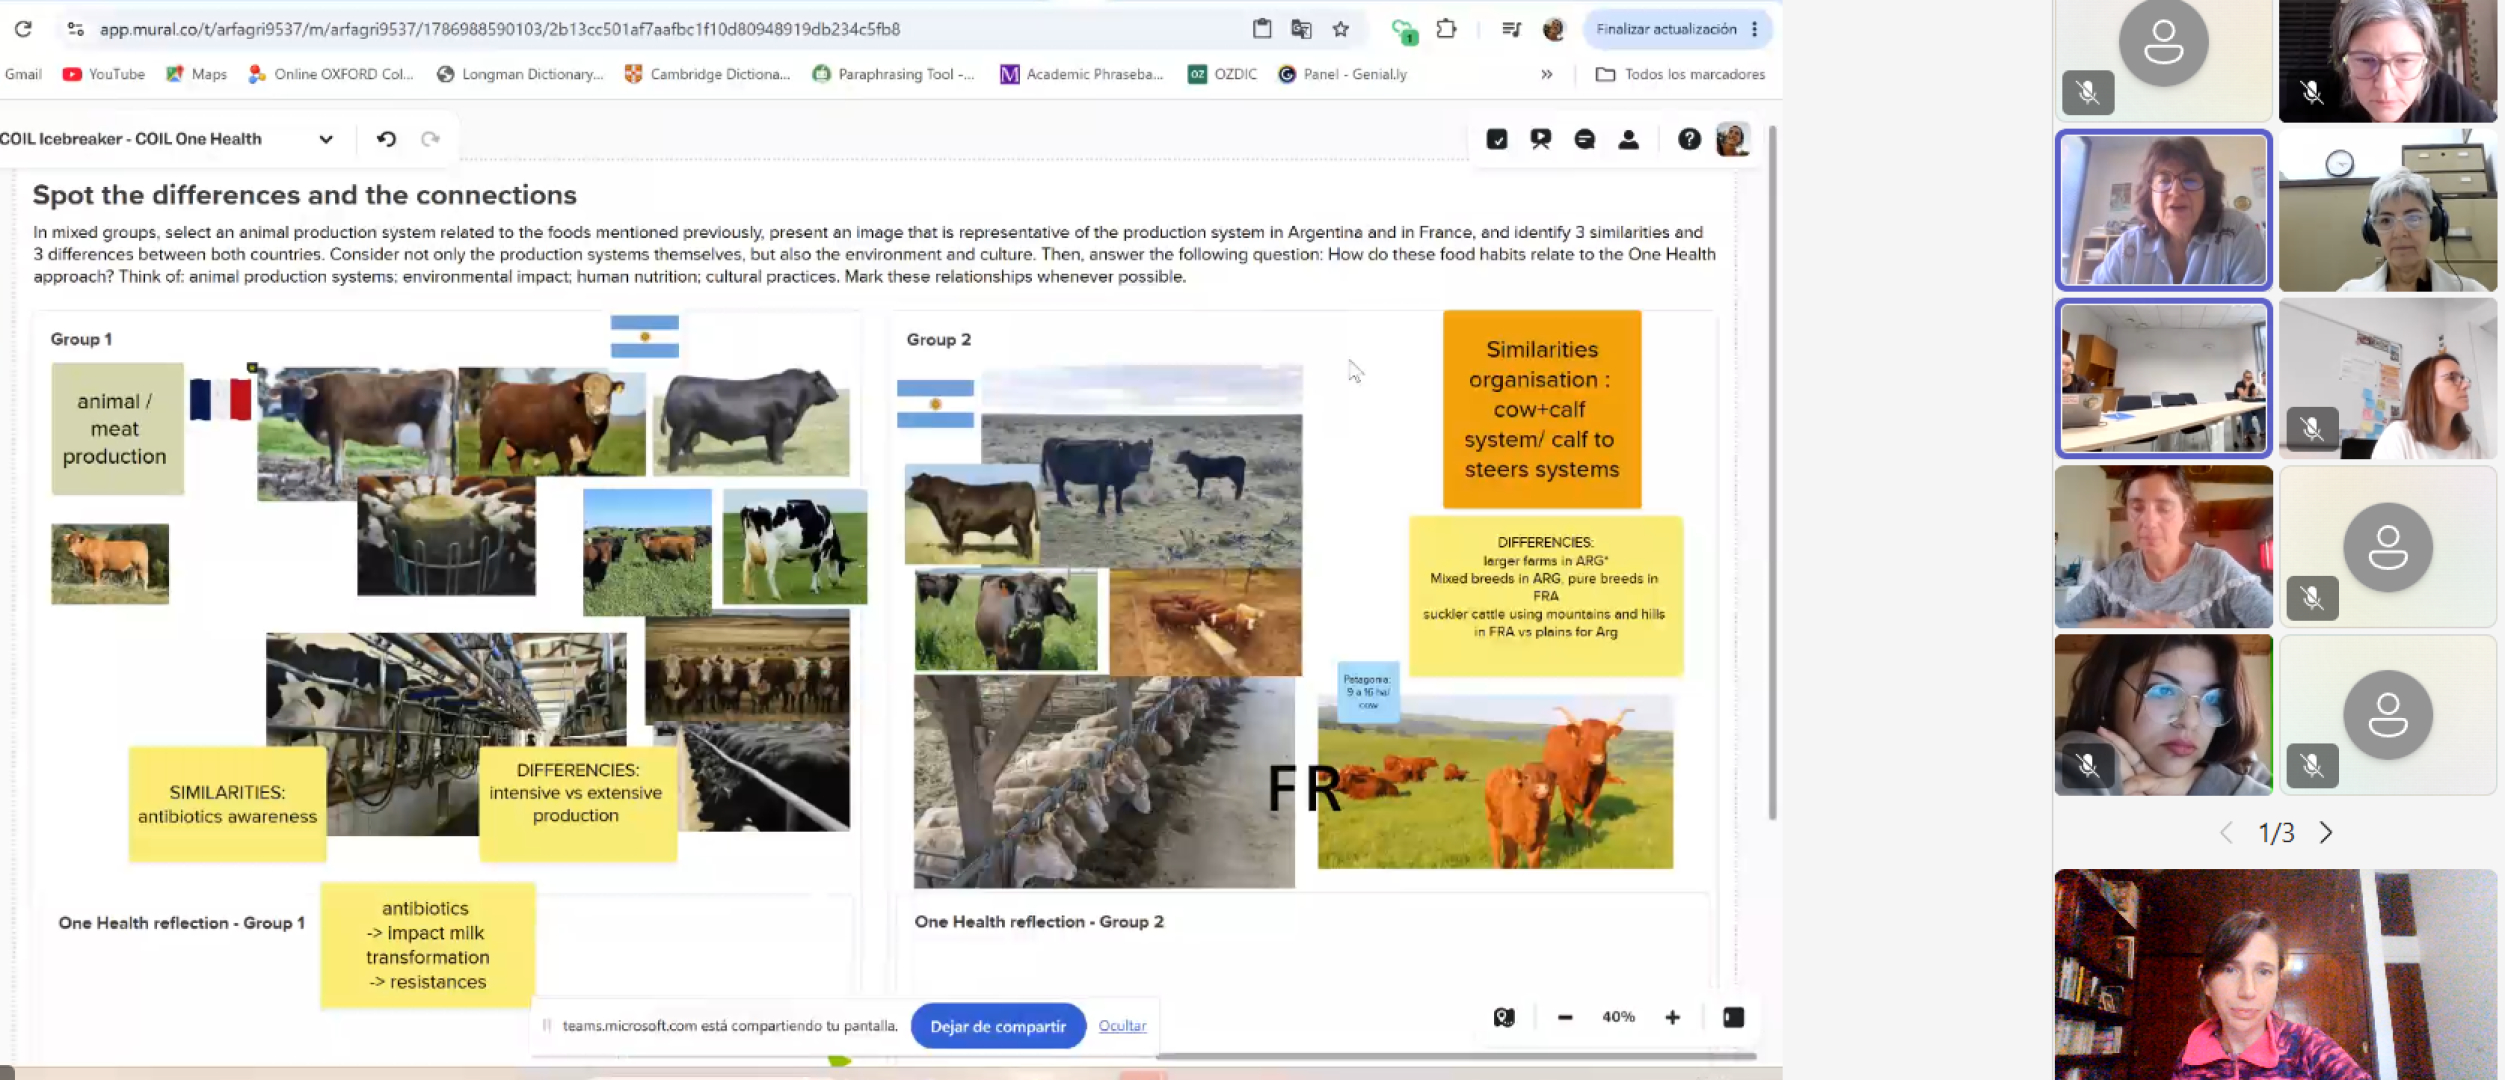This screenshot has width=2505, height=1080.
Task: Redo the action in Mural
Action: click(430, 139)
